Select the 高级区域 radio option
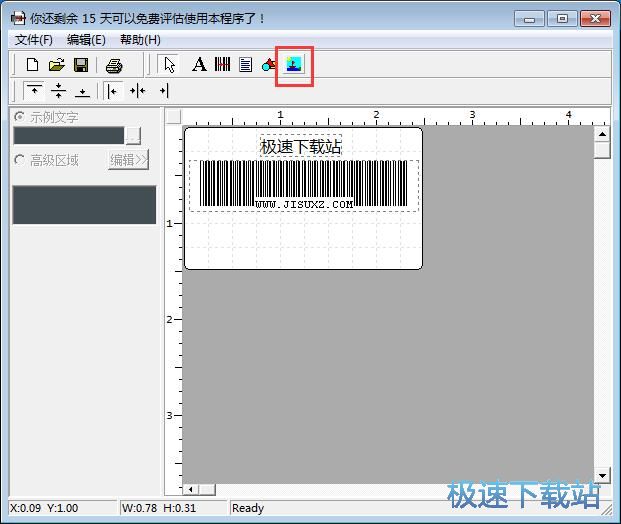This screenshot has width=621, height=524. (x=19, y=160)
